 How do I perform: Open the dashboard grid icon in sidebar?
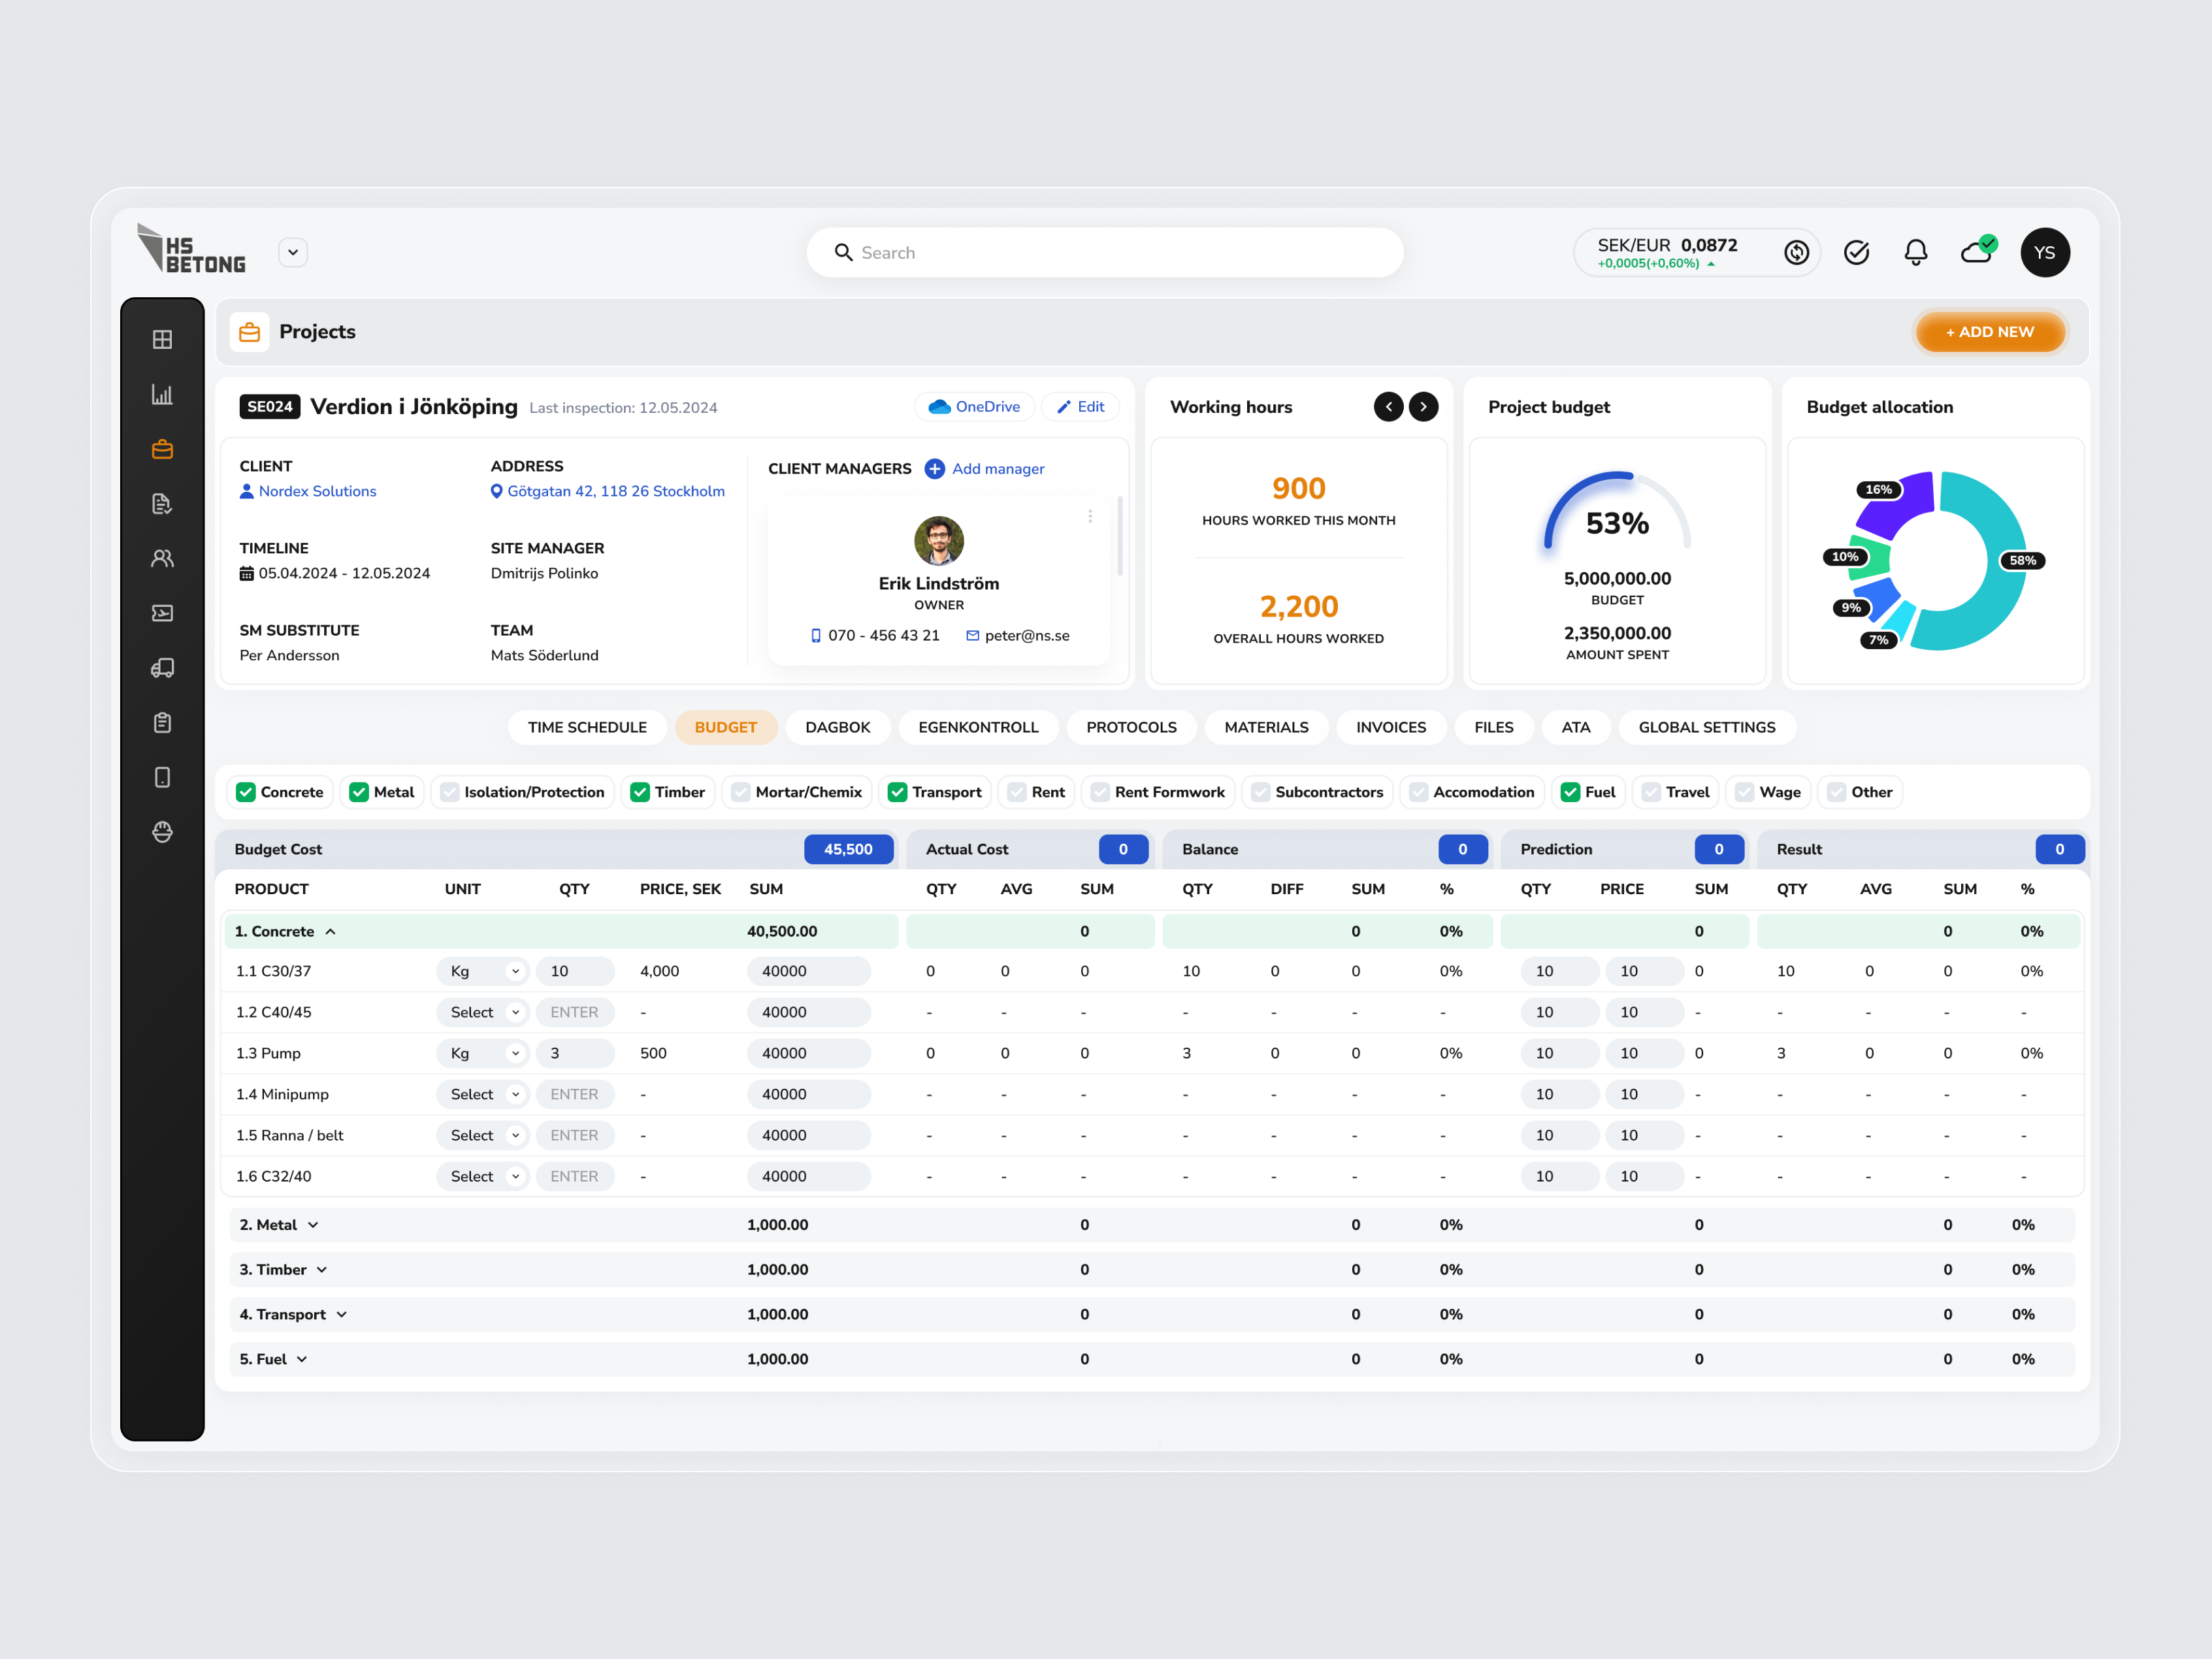pos(162,339)
